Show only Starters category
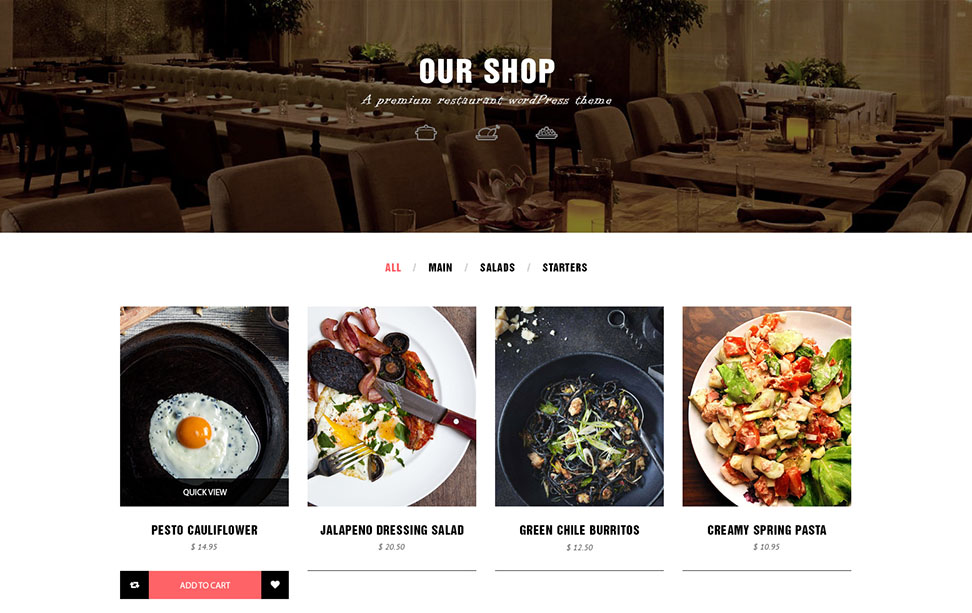 pos(565,267)
